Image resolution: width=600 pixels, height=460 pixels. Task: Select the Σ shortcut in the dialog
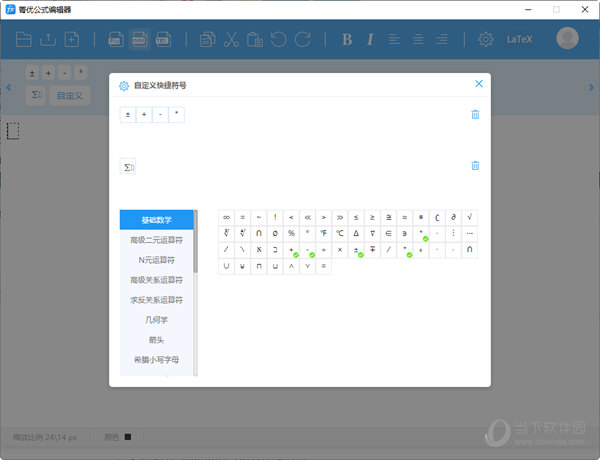tap(128, 167)
